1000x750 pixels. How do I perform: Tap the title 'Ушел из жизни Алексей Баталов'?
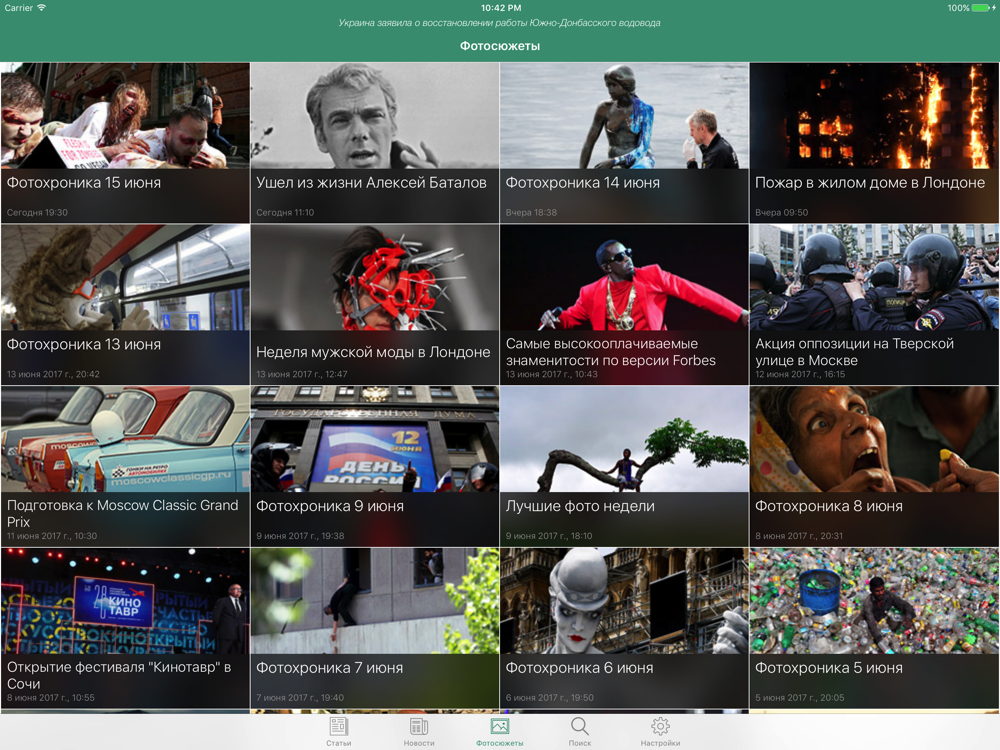(371, 183)
